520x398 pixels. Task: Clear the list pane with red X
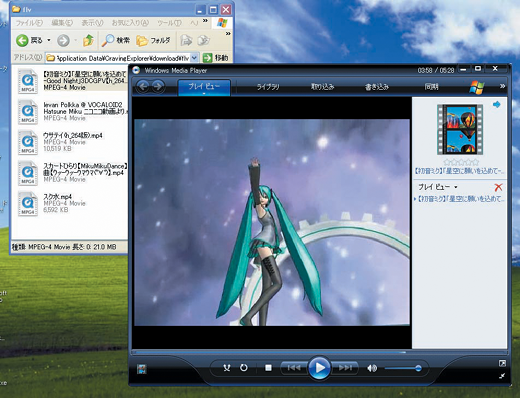point(498,187)
